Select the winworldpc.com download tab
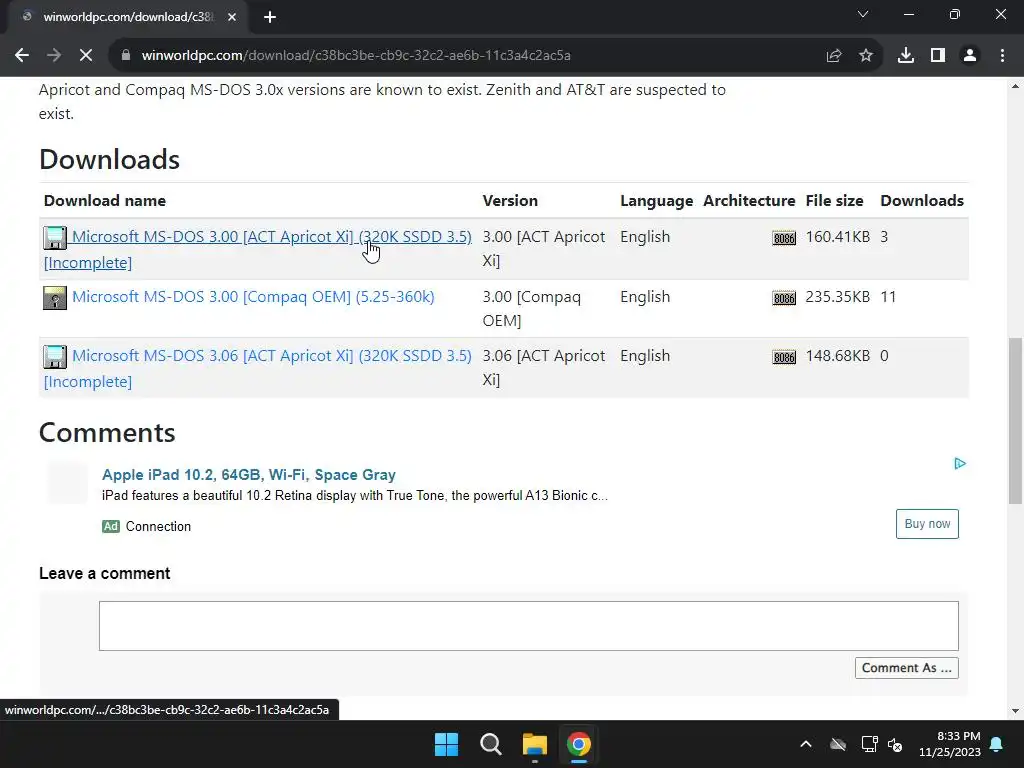 click(x=128, y=17)
